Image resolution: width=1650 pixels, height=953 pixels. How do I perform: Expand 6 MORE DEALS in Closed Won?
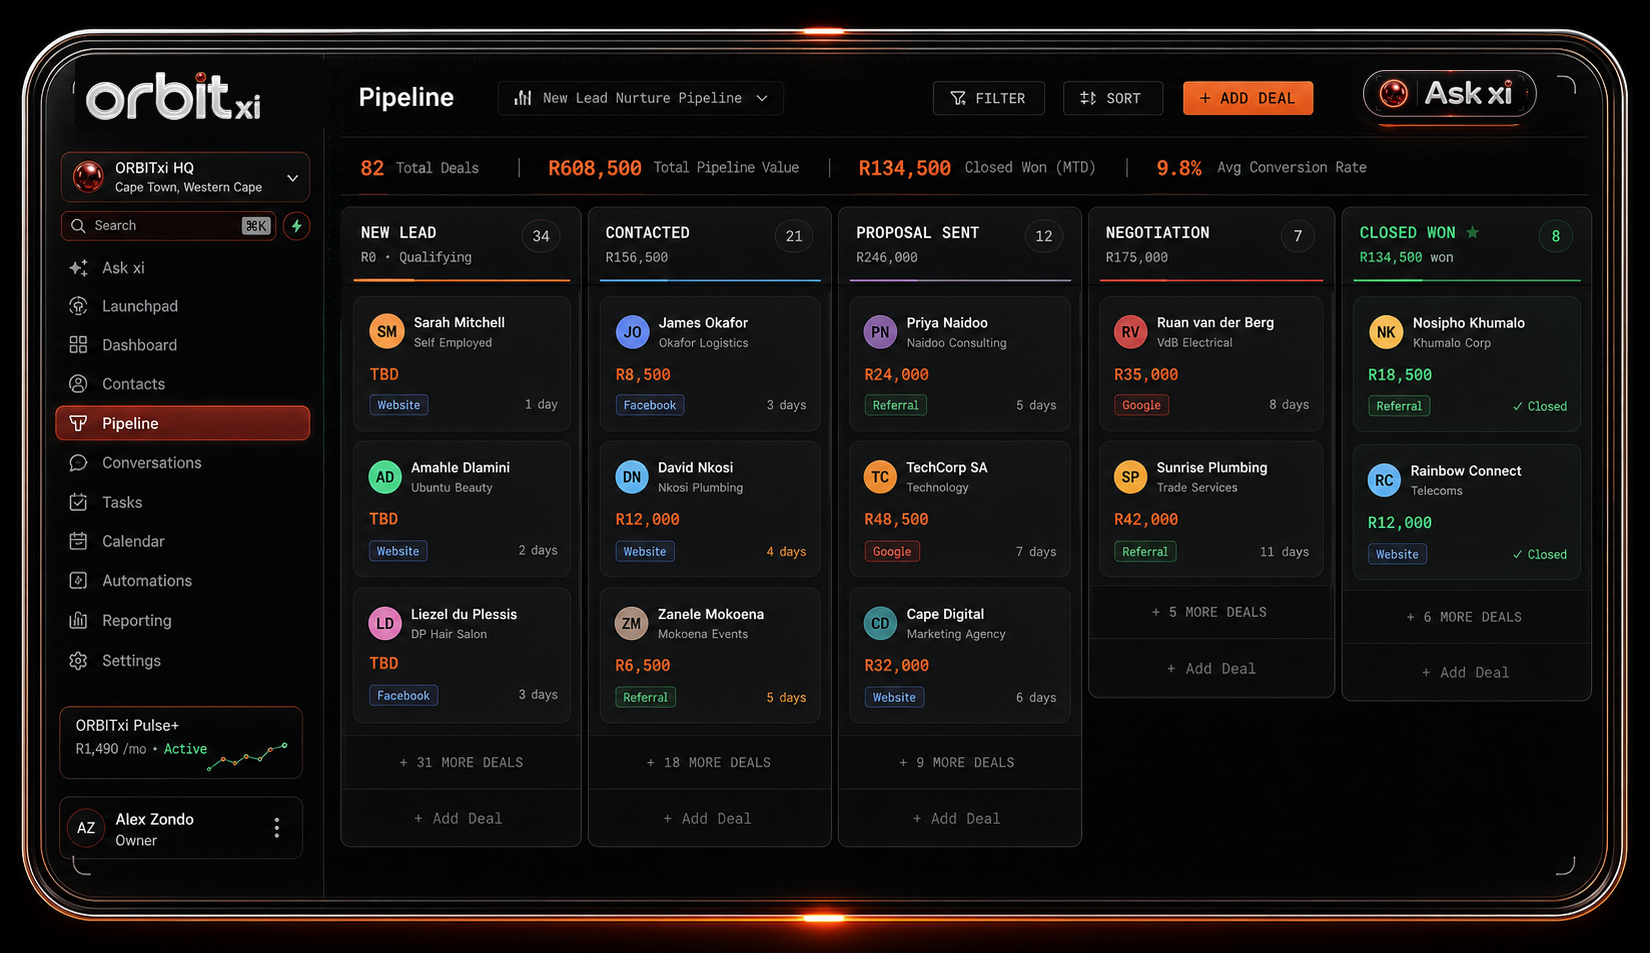(x=1465, y=617)
